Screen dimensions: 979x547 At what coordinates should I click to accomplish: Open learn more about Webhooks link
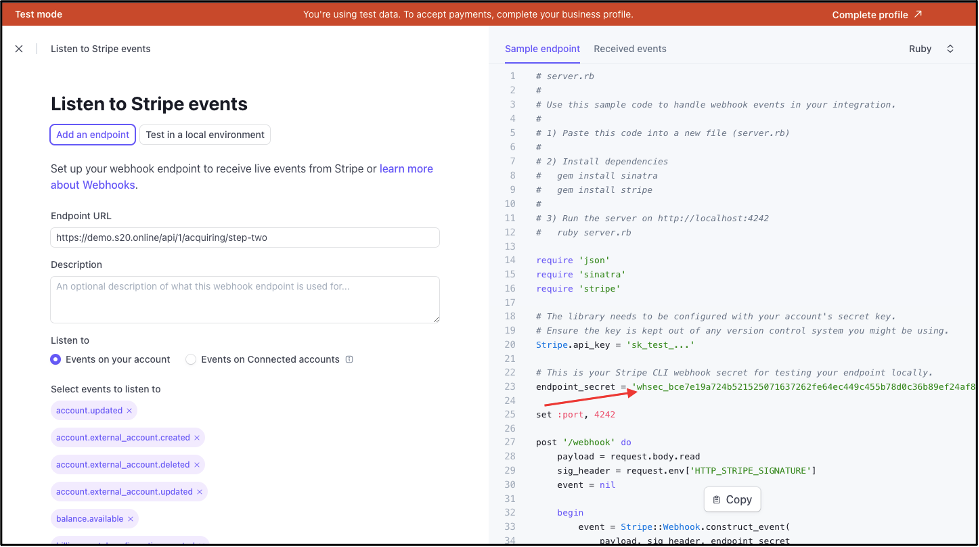(x=406, y=169)
